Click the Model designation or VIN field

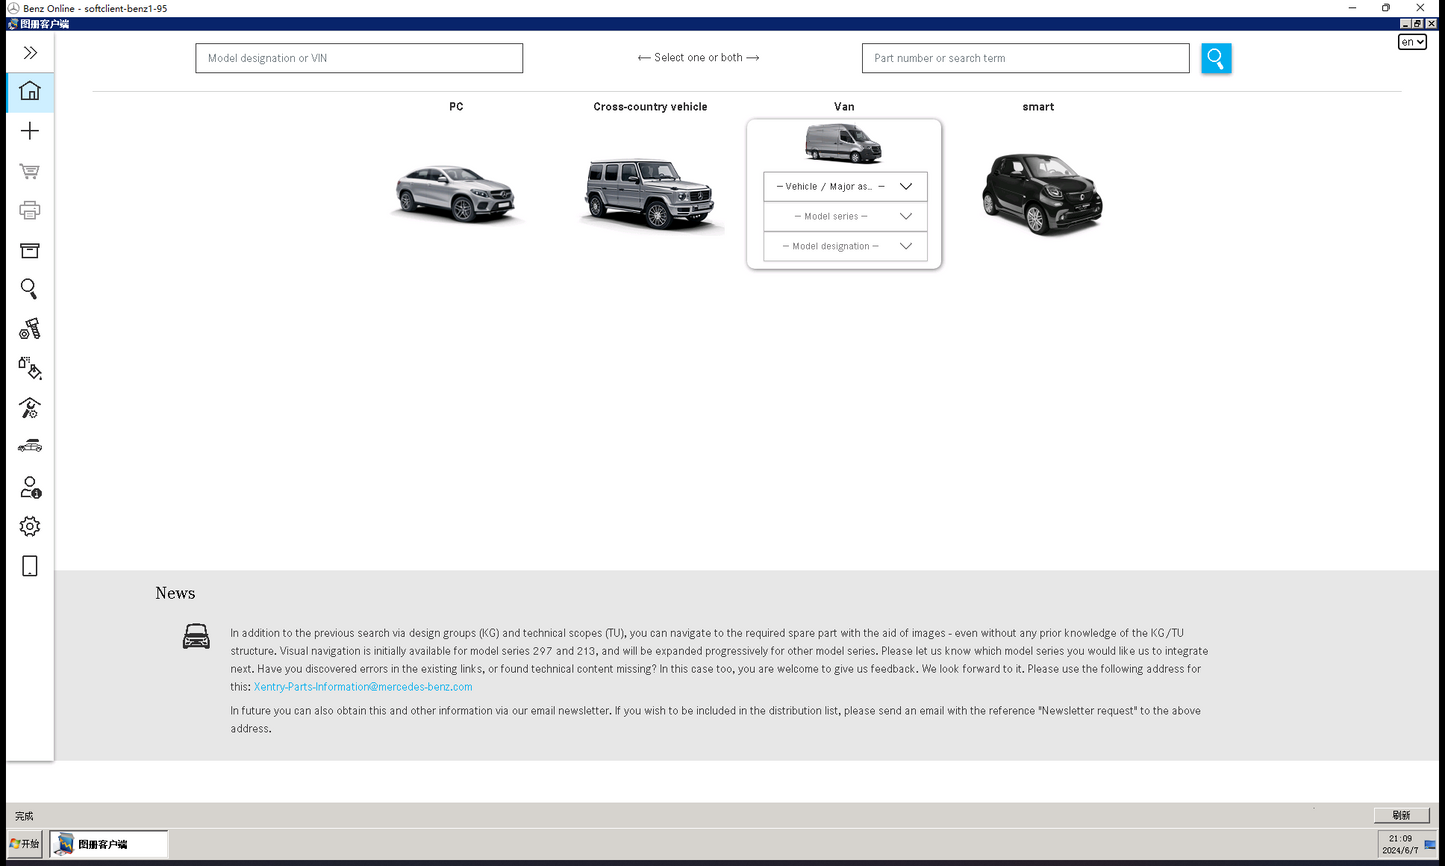pyautogui.click(x=359, y=58)
